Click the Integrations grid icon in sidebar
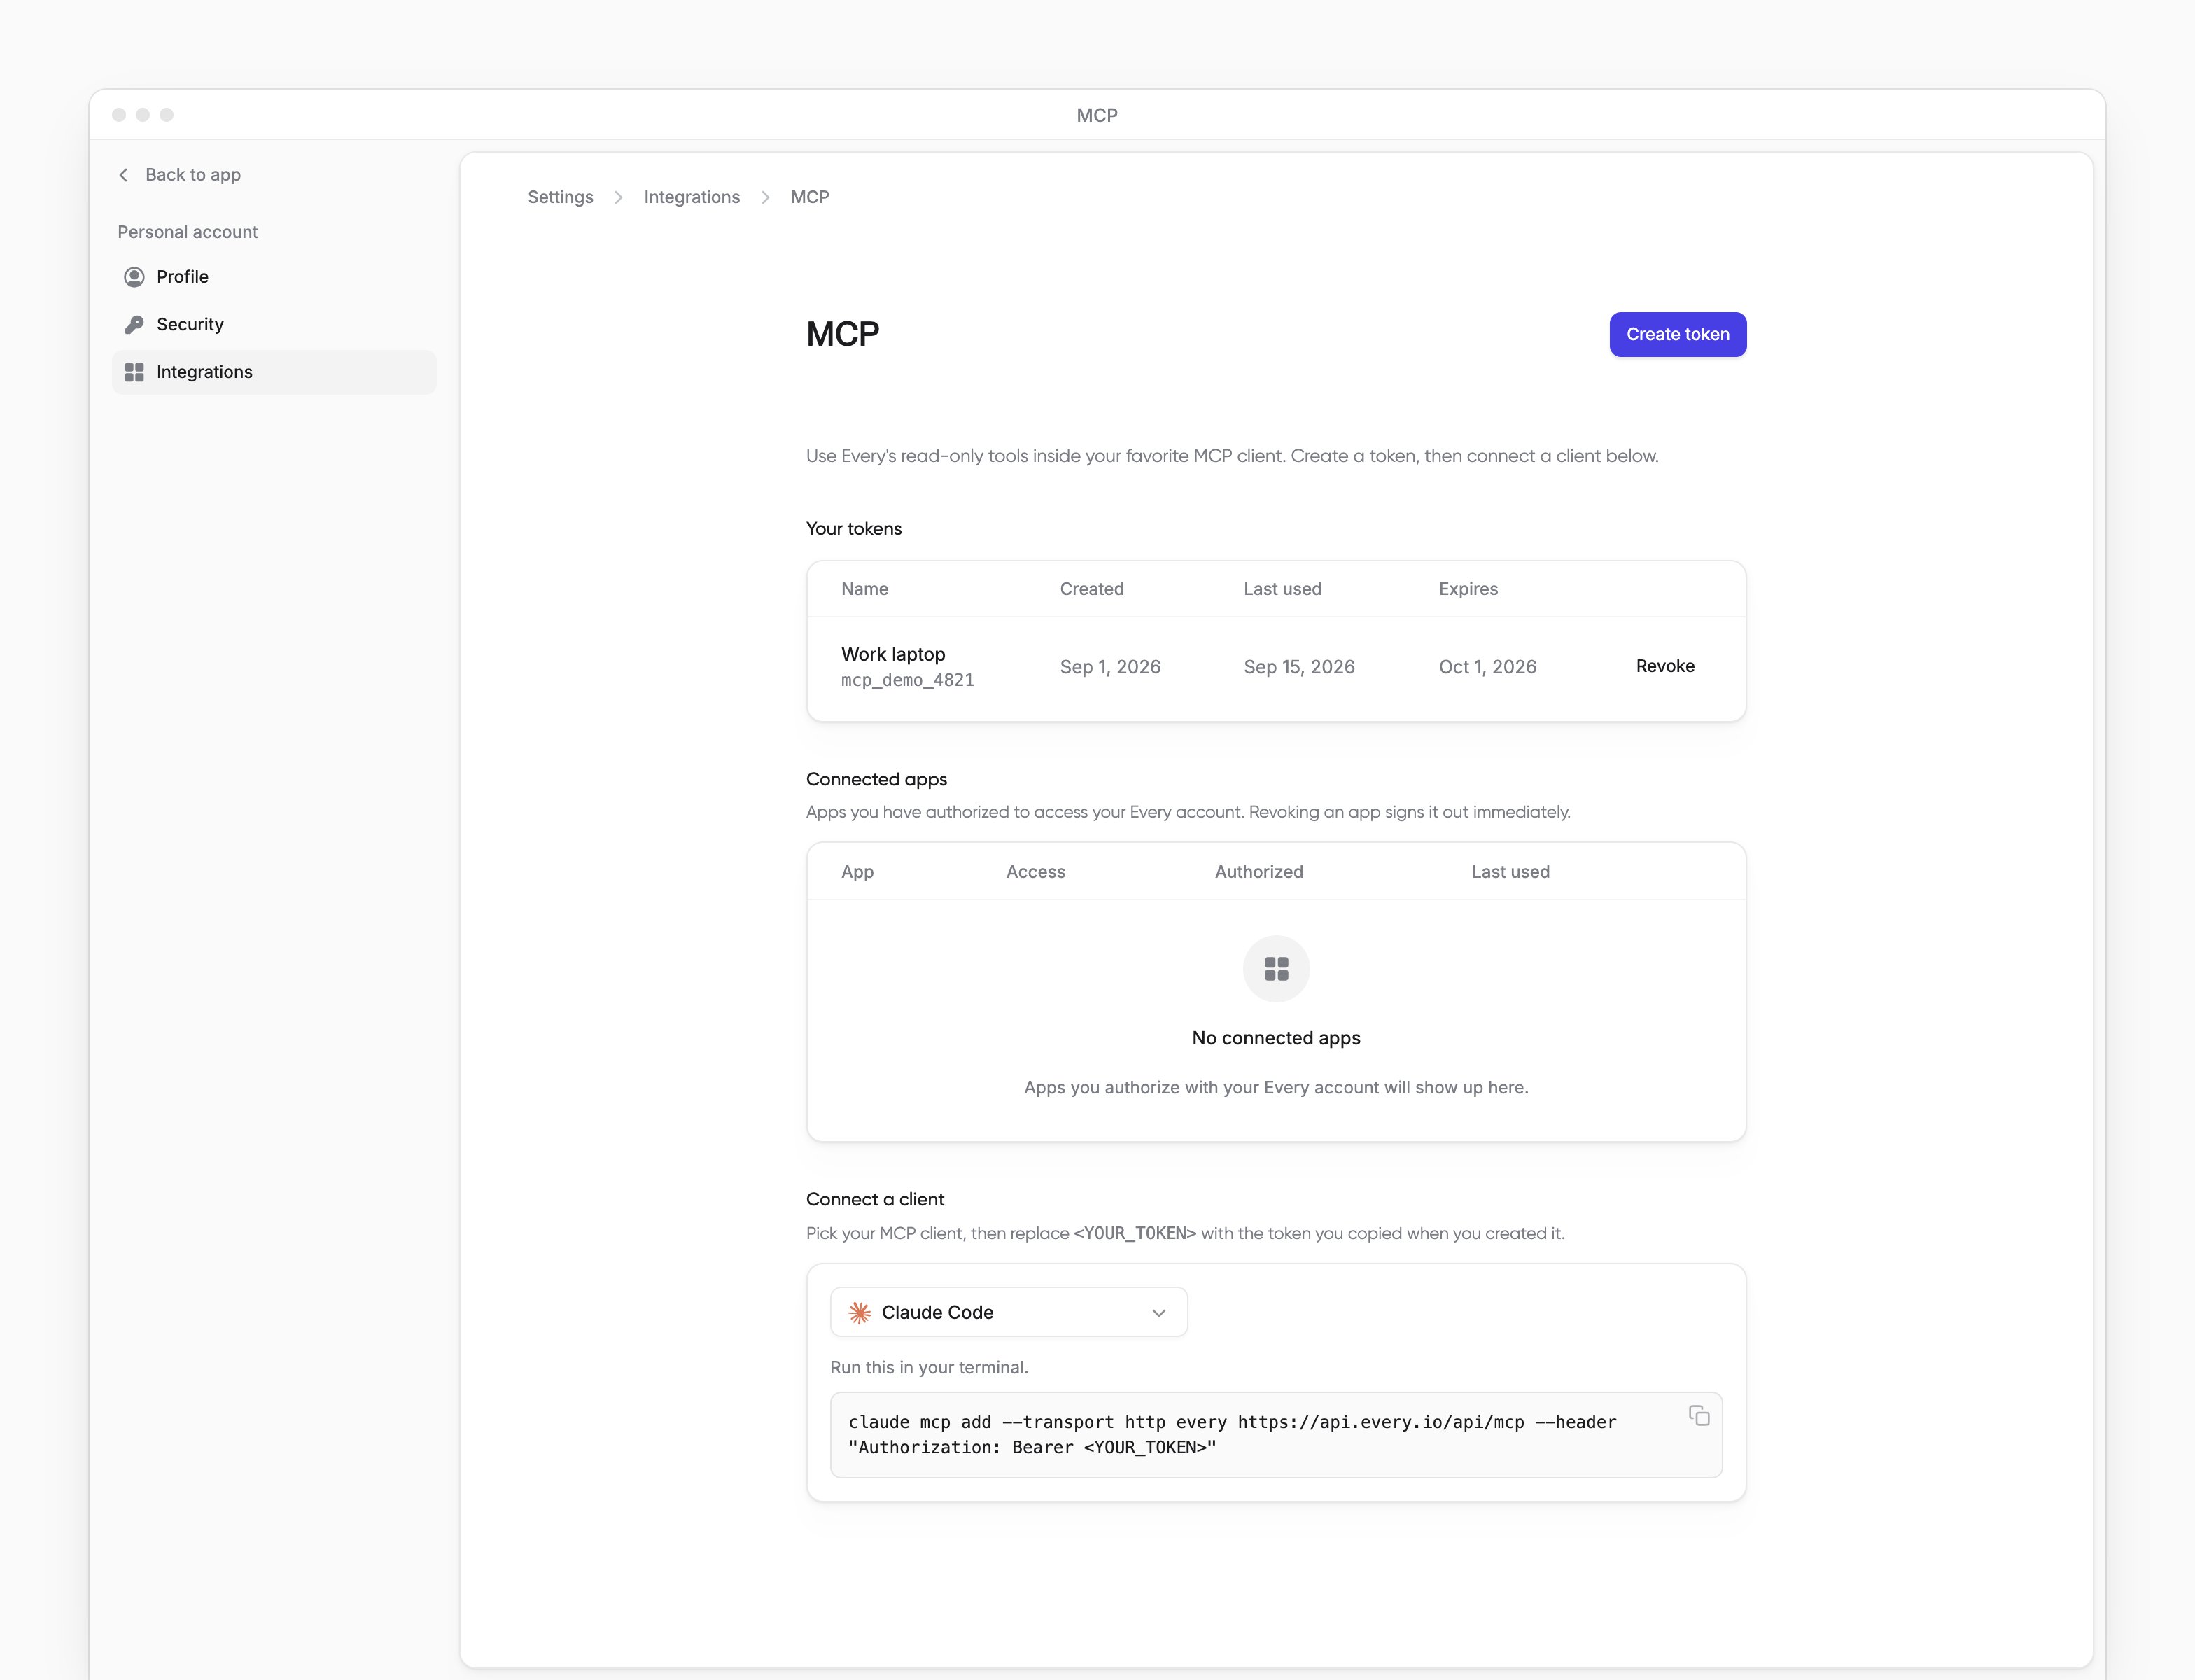The image size is (2195, 1680). pyautogui.click(x=134, y=372)
